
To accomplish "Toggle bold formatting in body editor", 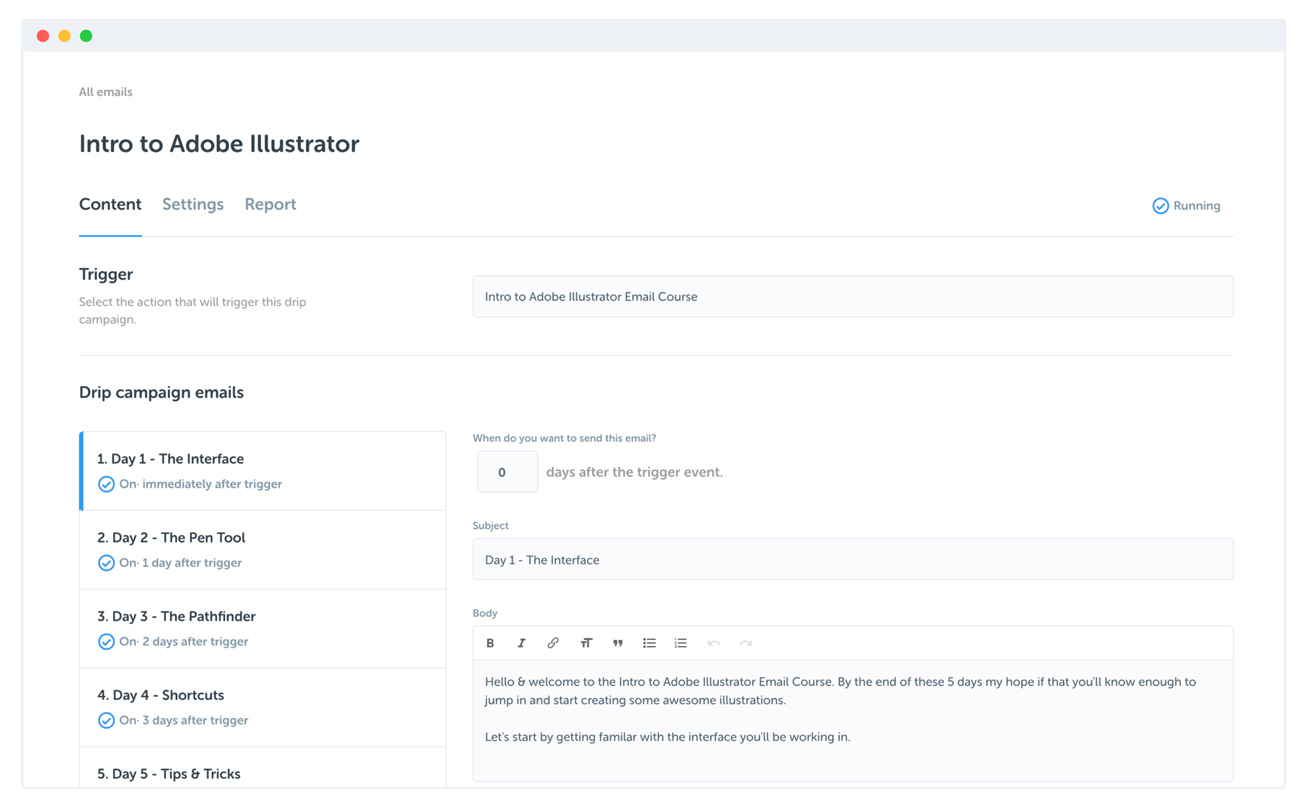I will 490,643.
